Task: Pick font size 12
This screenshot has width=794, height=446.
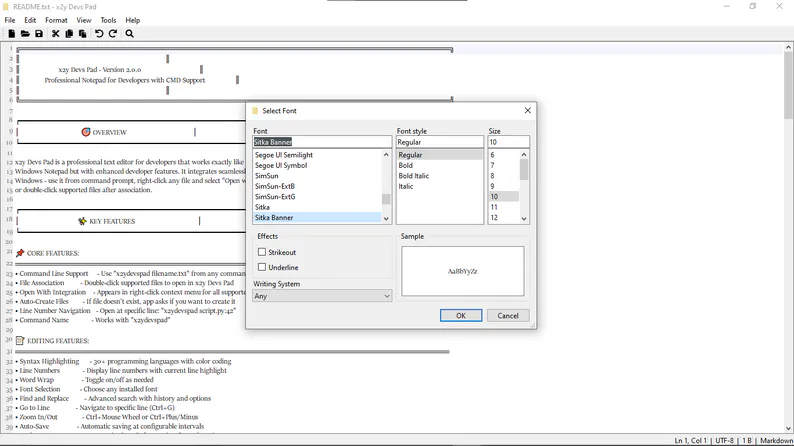Action: 503,218
